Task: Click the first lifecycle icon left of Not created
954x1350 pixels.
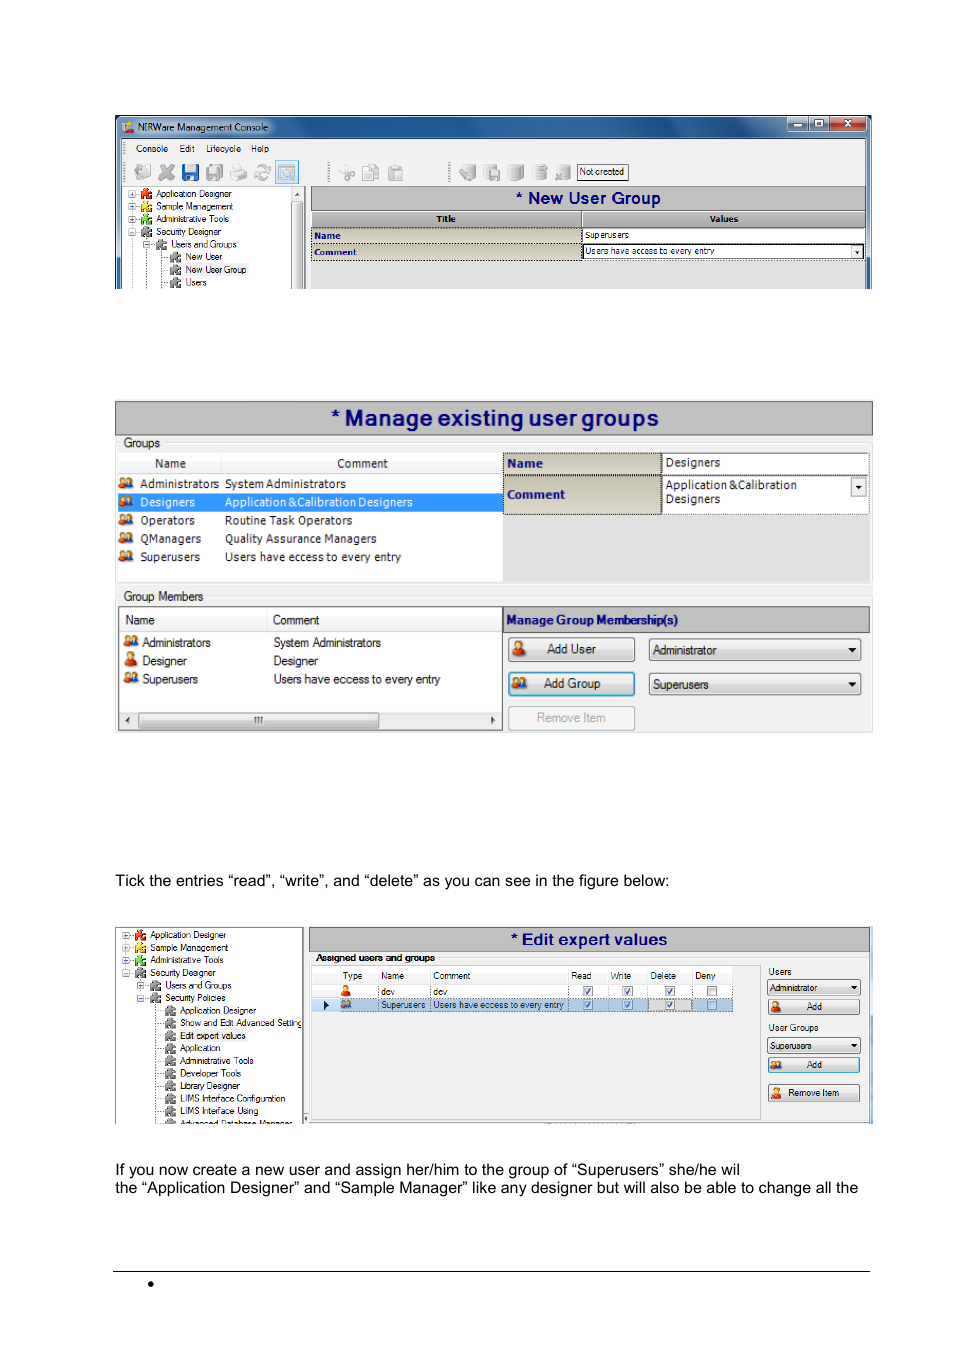Action: pyautogui.click(x=467, y=173)
